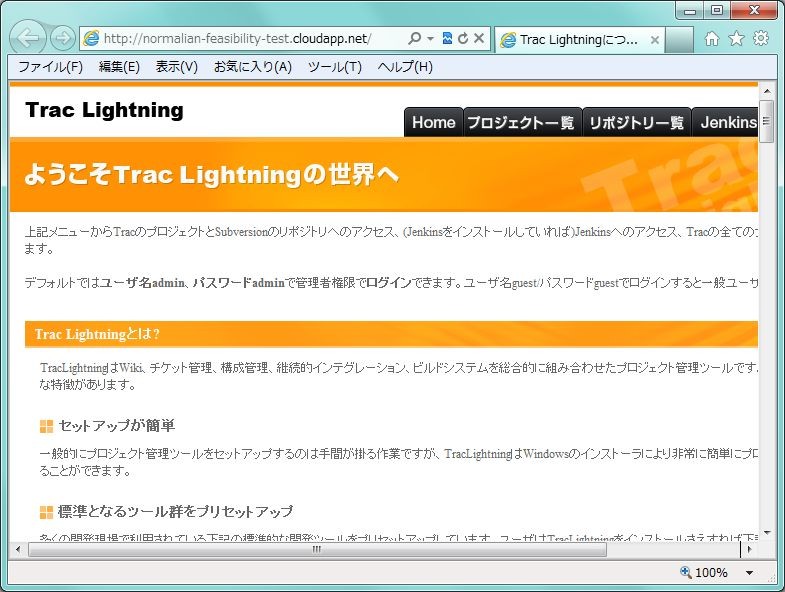Click the browser Forward arrow button
The image size is (785, 592).
click(x=63, y=38)
